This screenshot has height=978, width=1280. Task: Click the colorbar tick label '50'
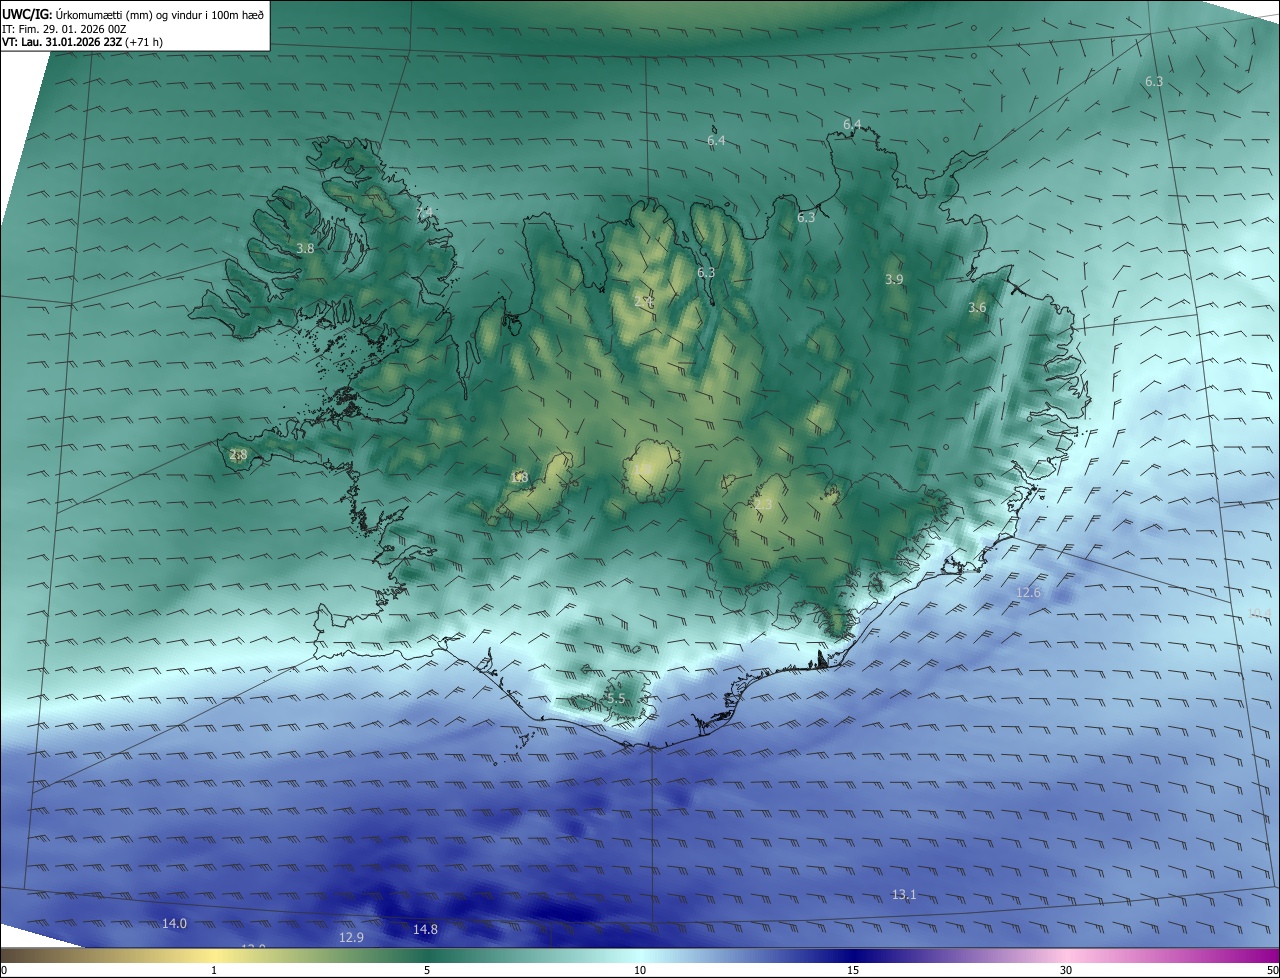(1272, 970)
